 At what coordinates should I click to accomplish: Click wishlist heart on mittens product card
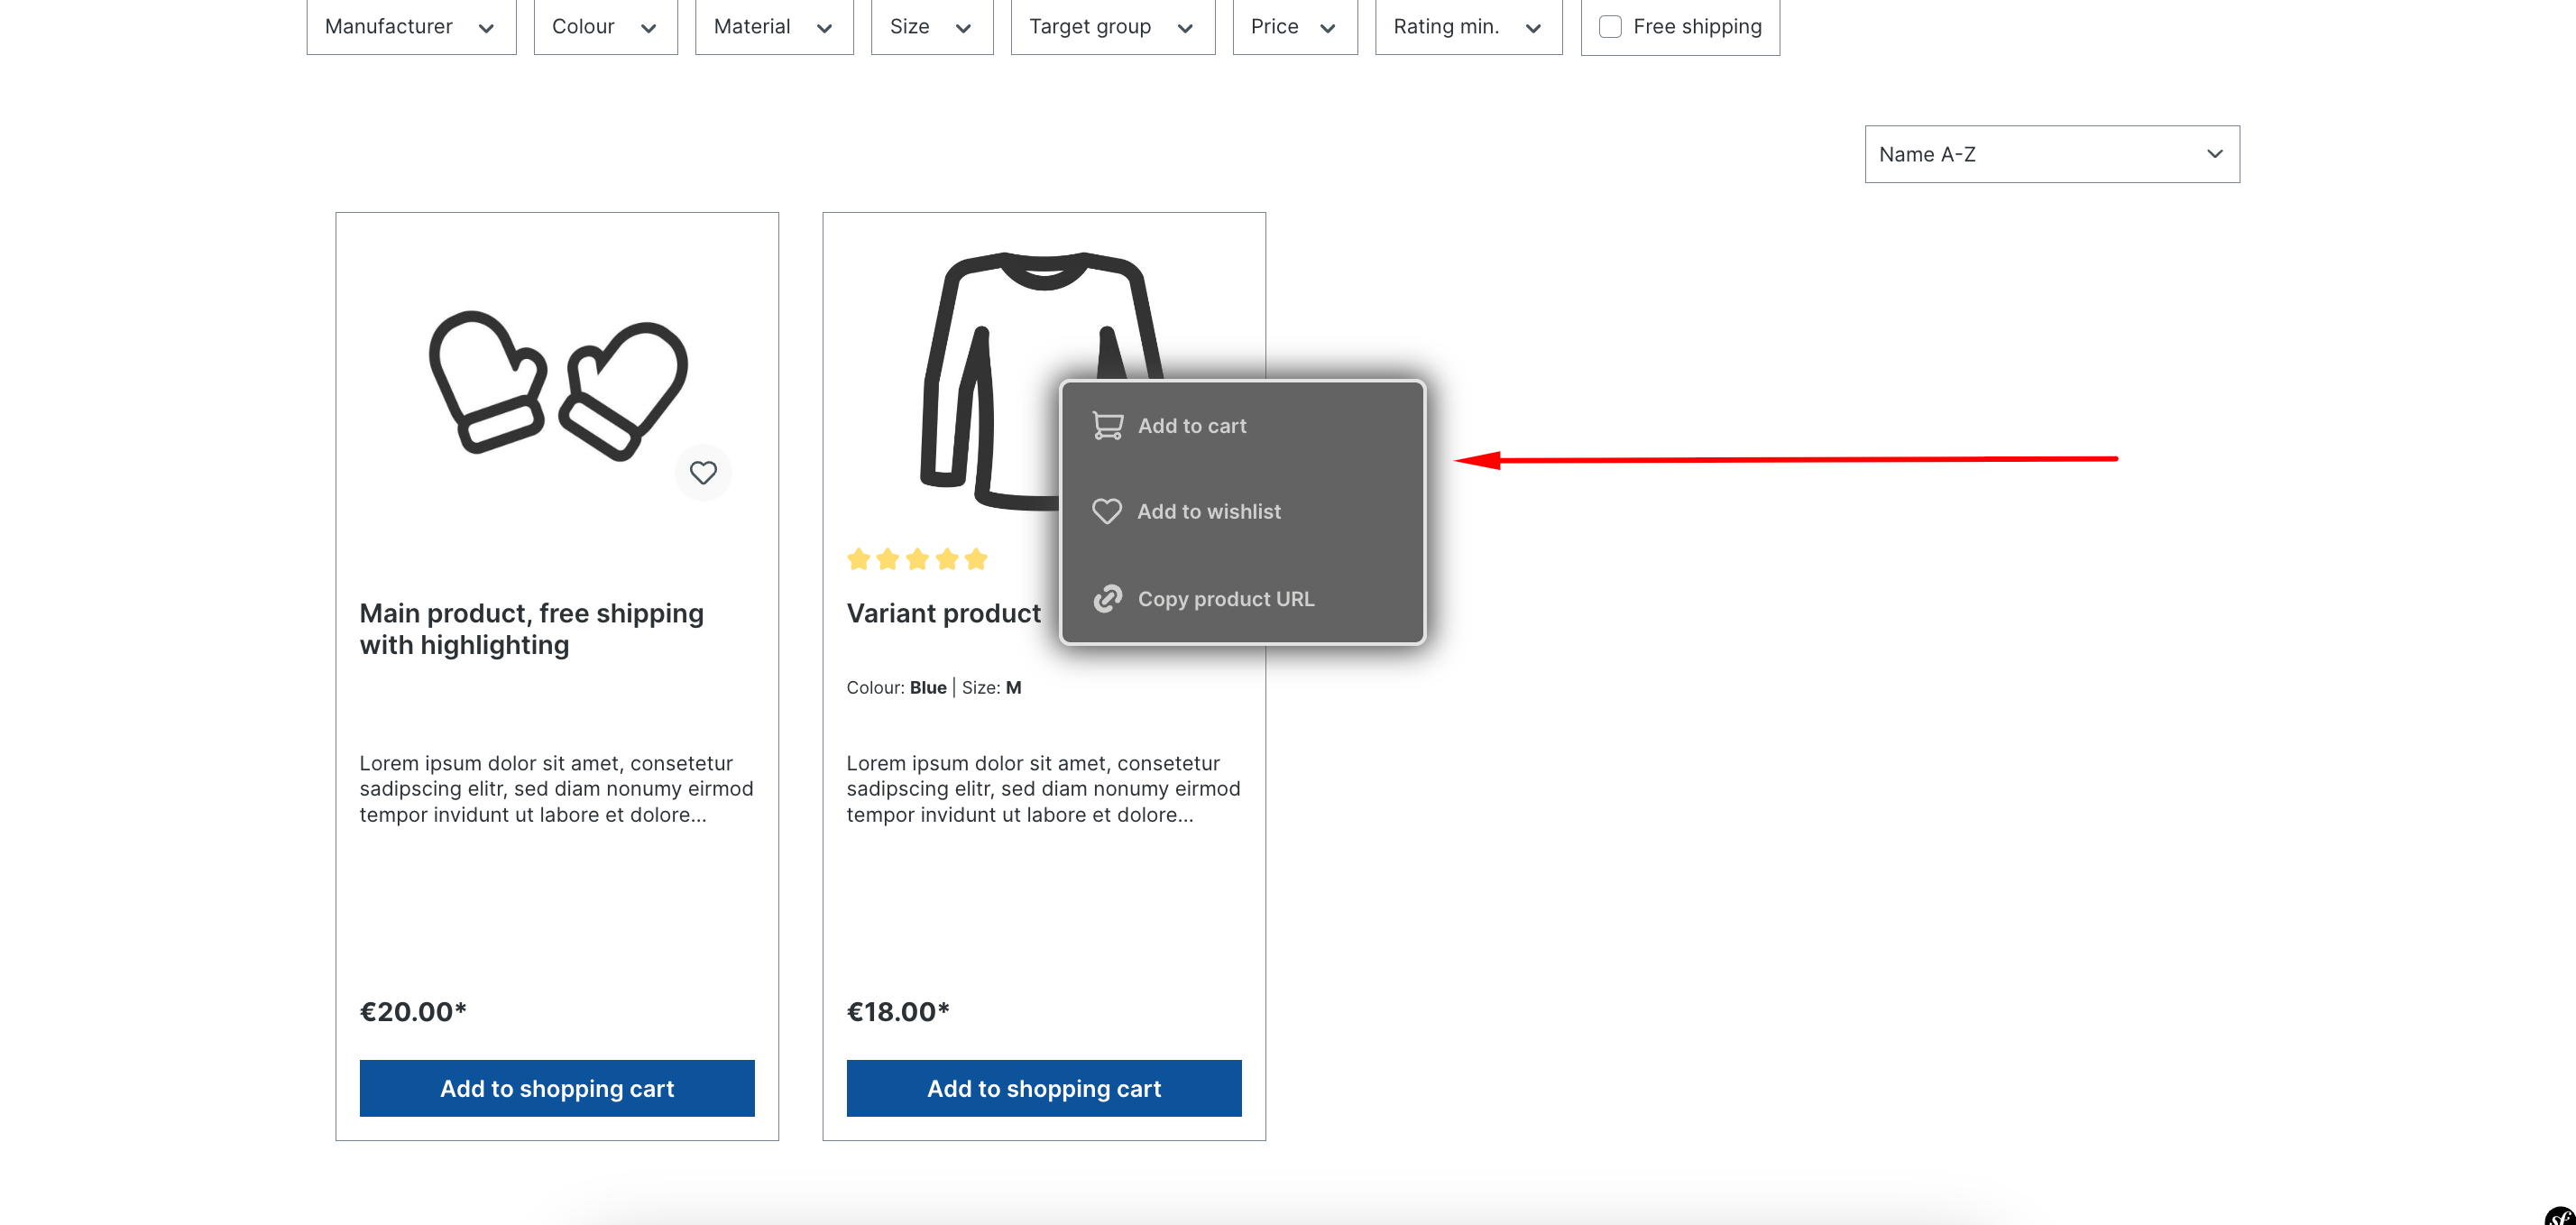point(703,472)
